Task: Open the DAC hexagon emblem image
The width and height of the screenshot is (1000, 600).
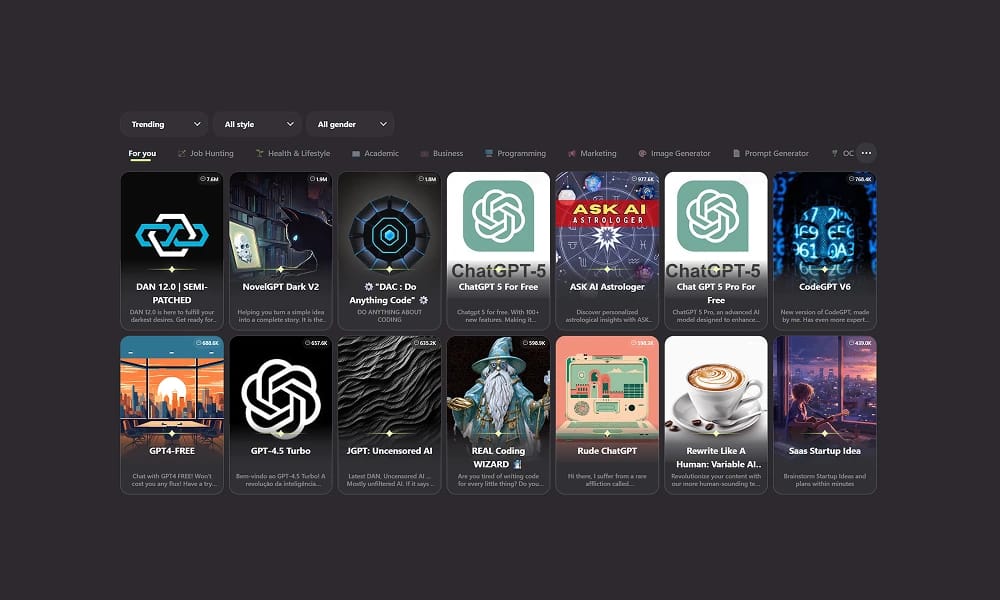Action: click(389, 235)
